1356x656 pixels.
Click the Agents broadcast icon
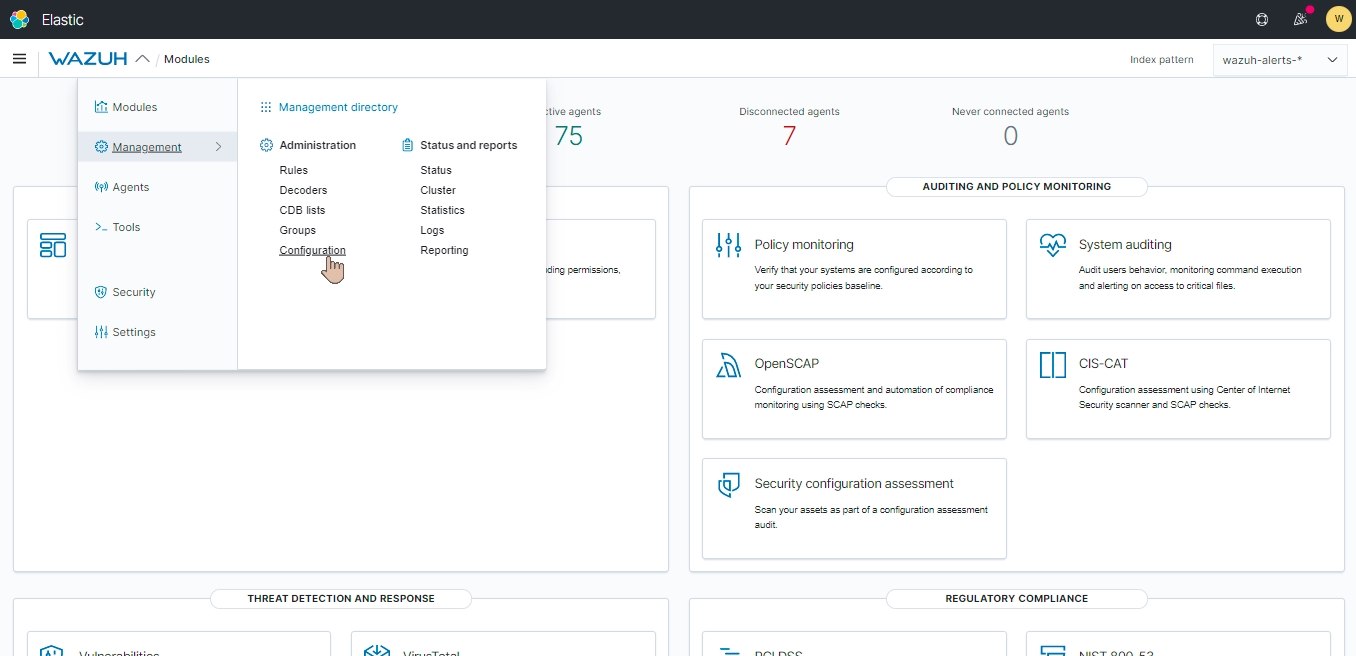[x=101, y=187]
